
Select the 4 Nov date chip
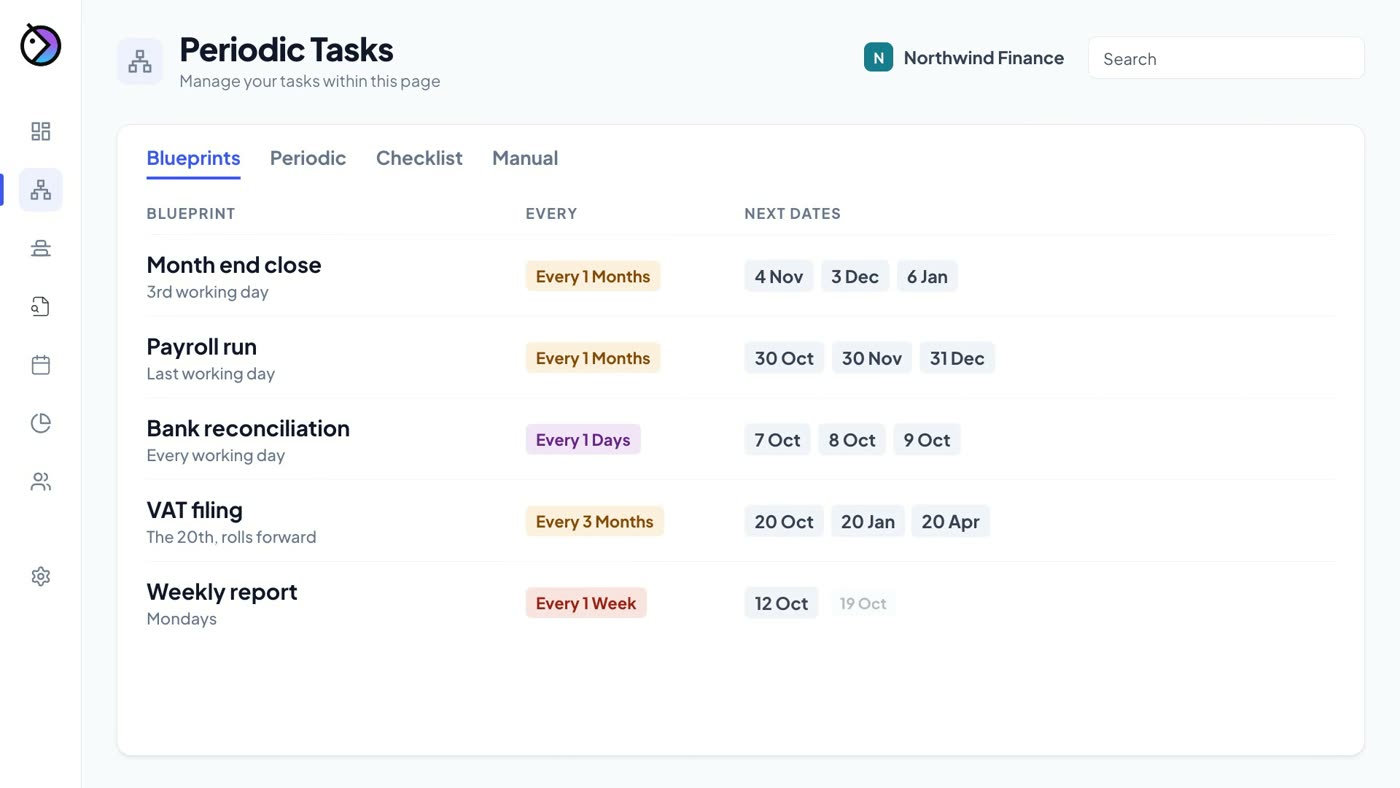779,277
